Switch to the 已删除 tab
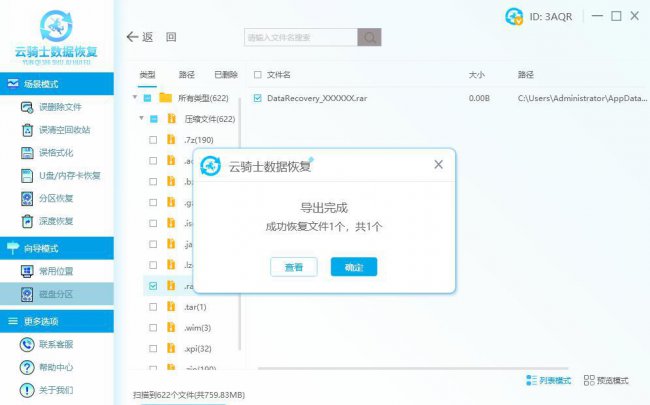Viewport: 650px width, 405px height. click(226, 75)
